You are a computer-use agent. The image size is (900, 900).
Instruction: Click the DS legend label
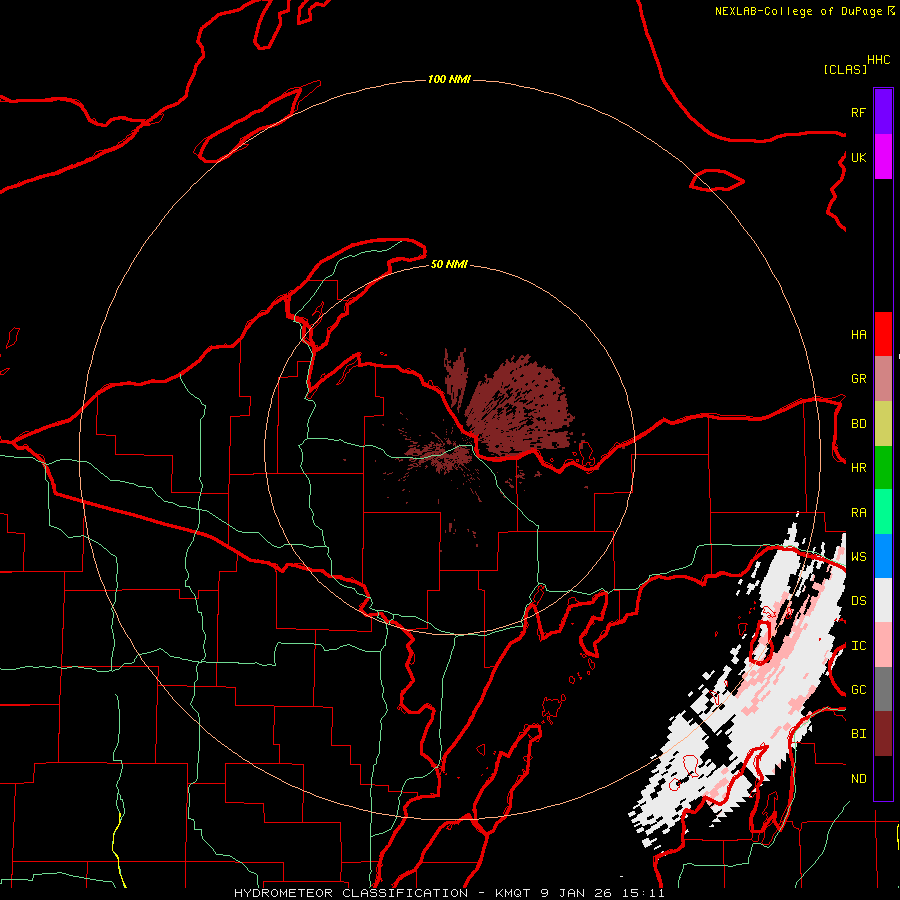coord(858,601)
